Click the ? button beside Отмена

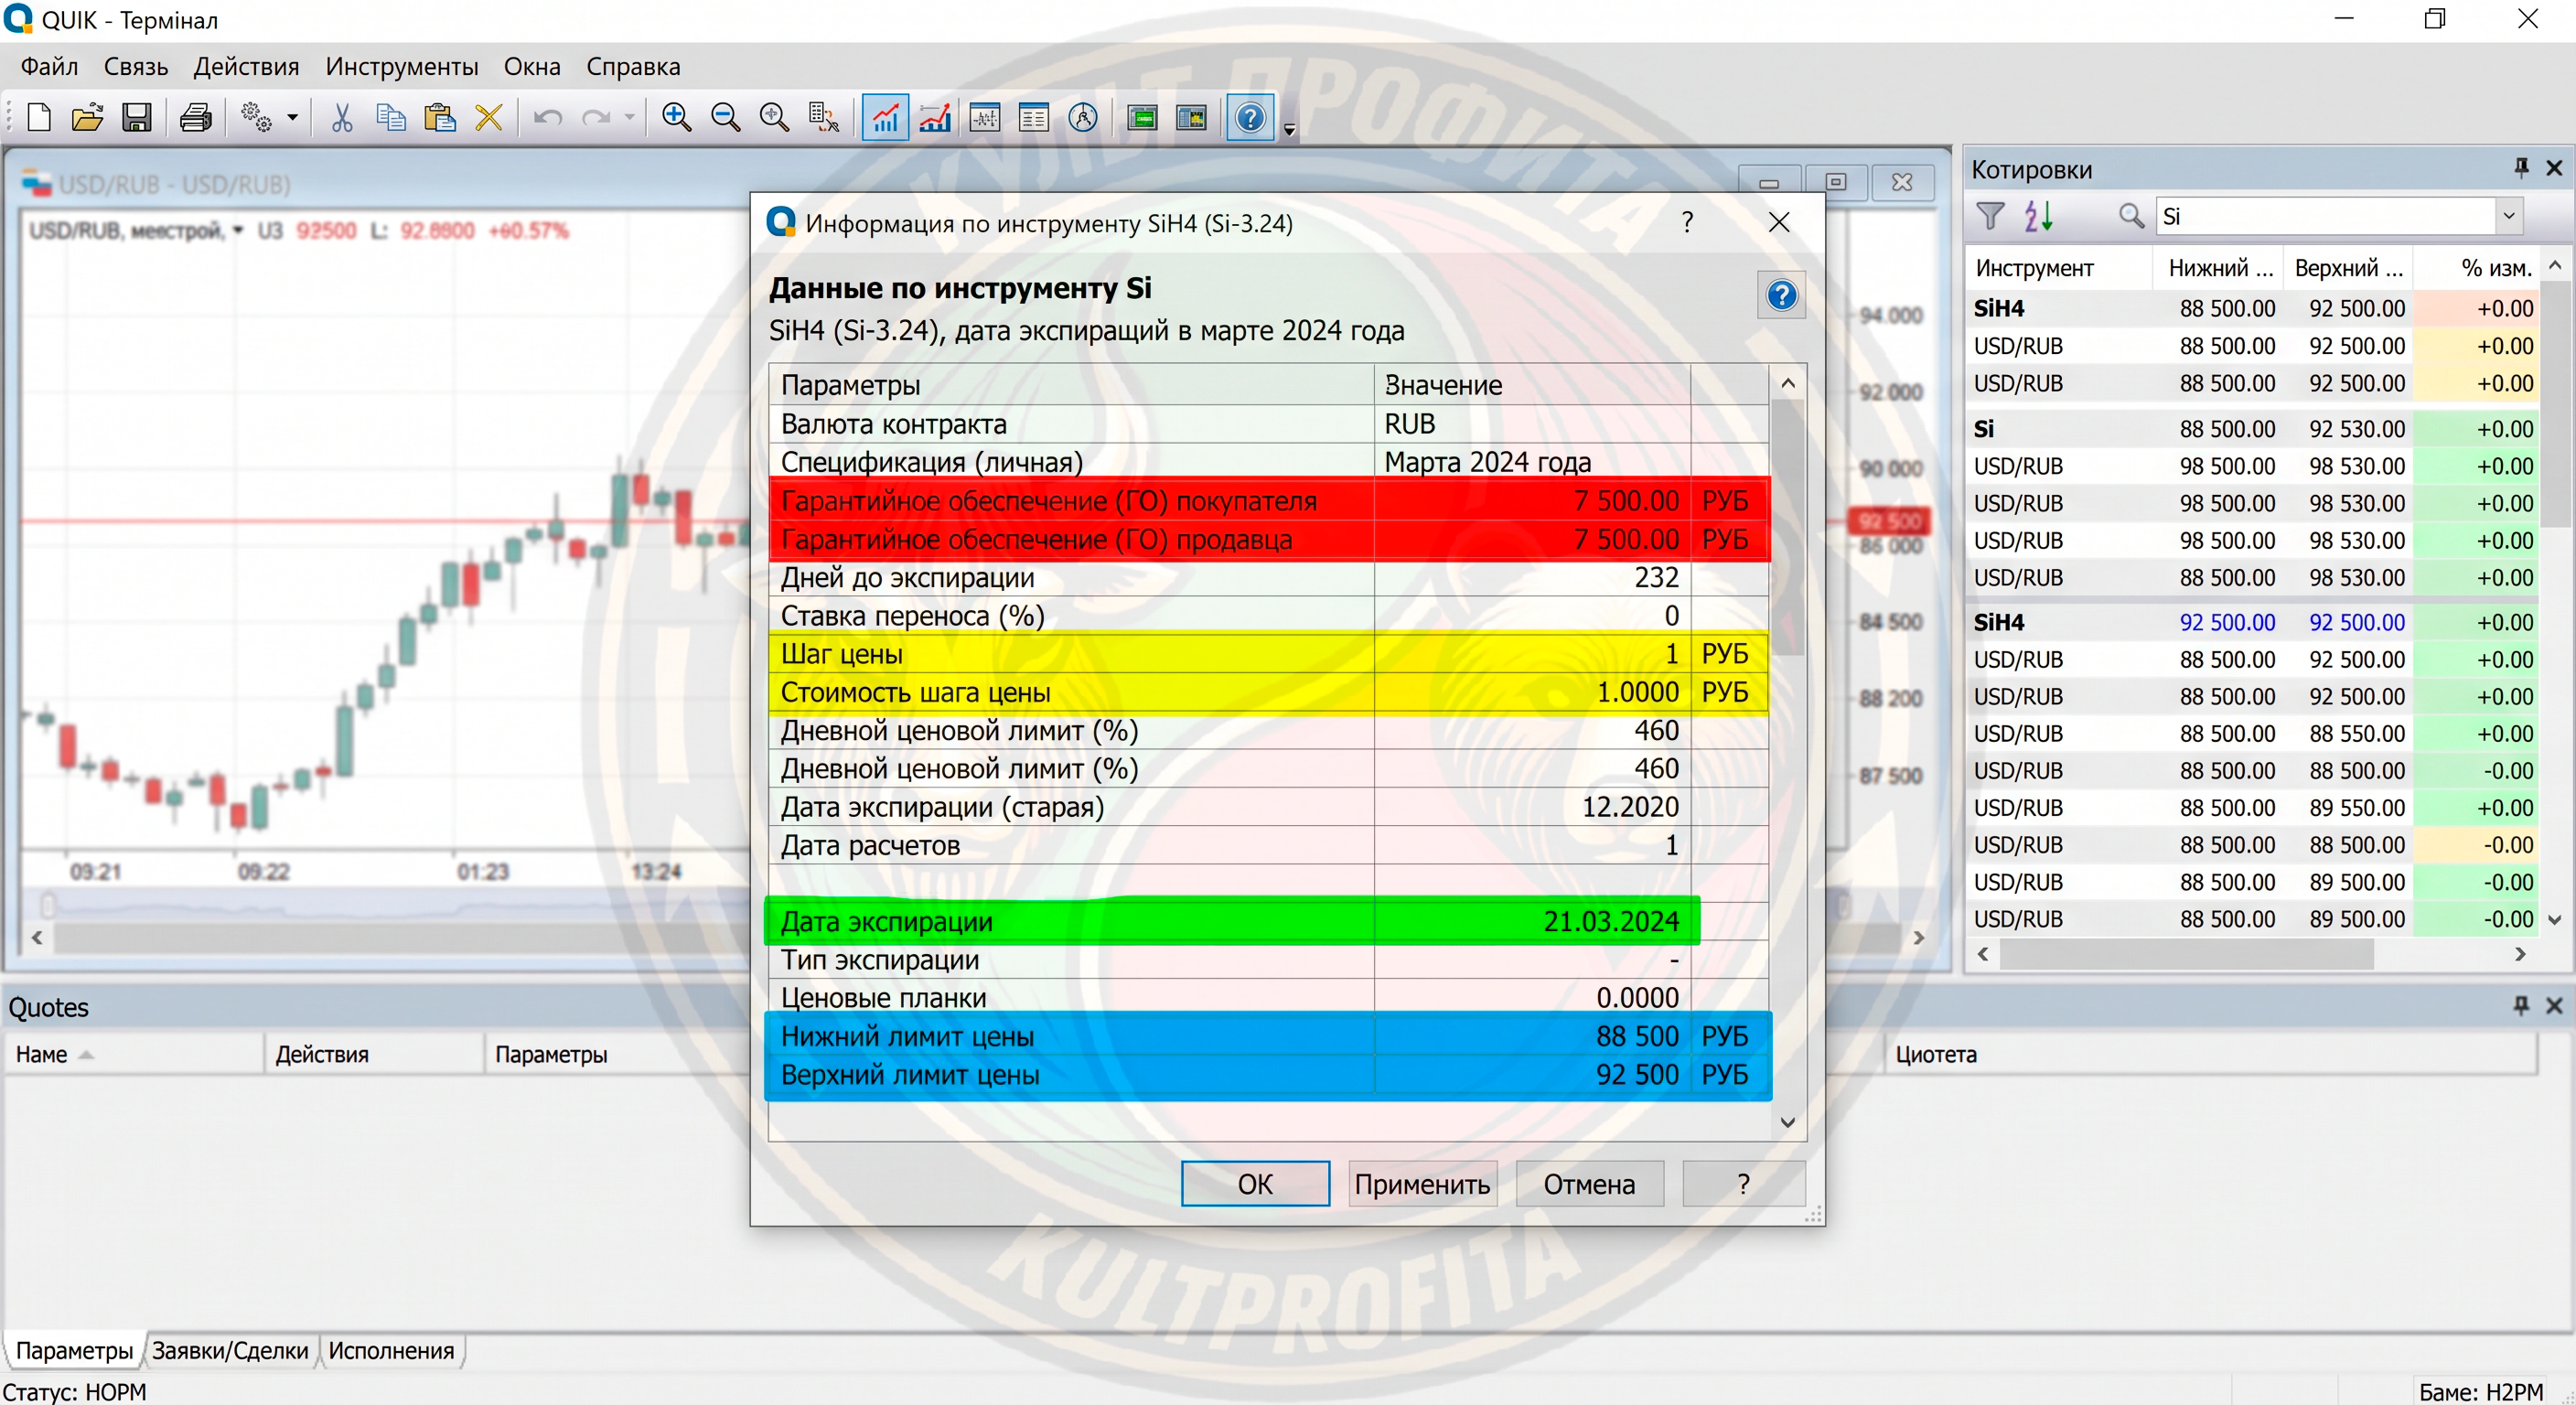1743,1184
